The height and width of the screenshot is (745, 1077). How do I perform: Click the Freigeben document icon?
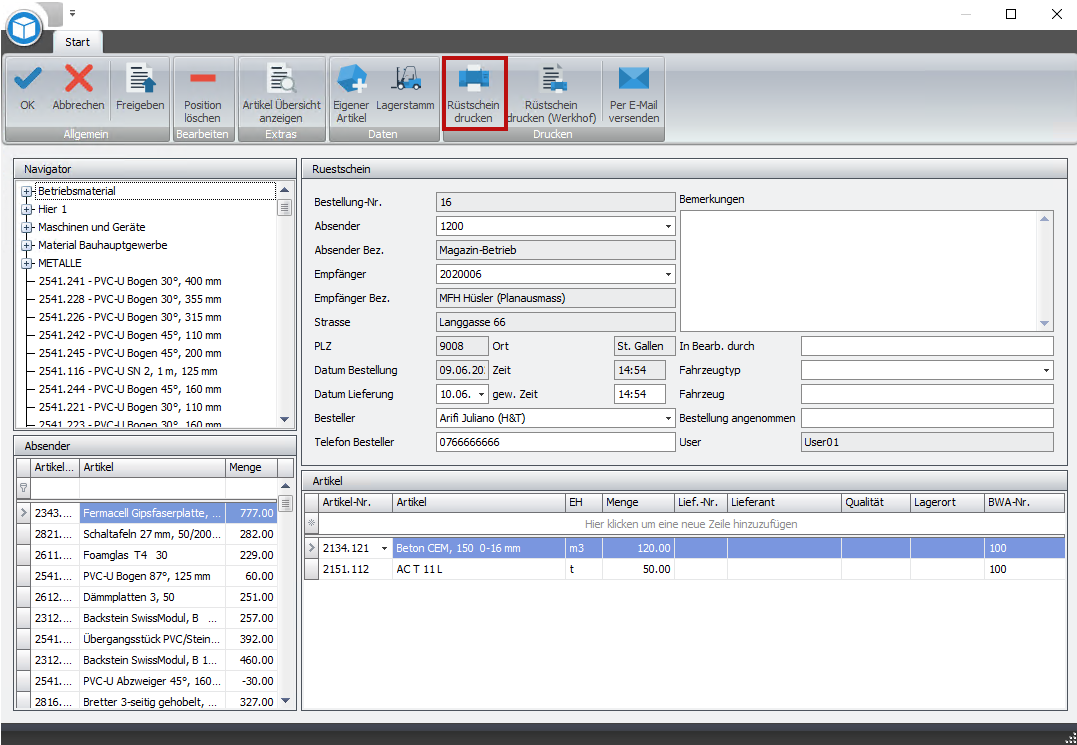[x=140, y=87]
